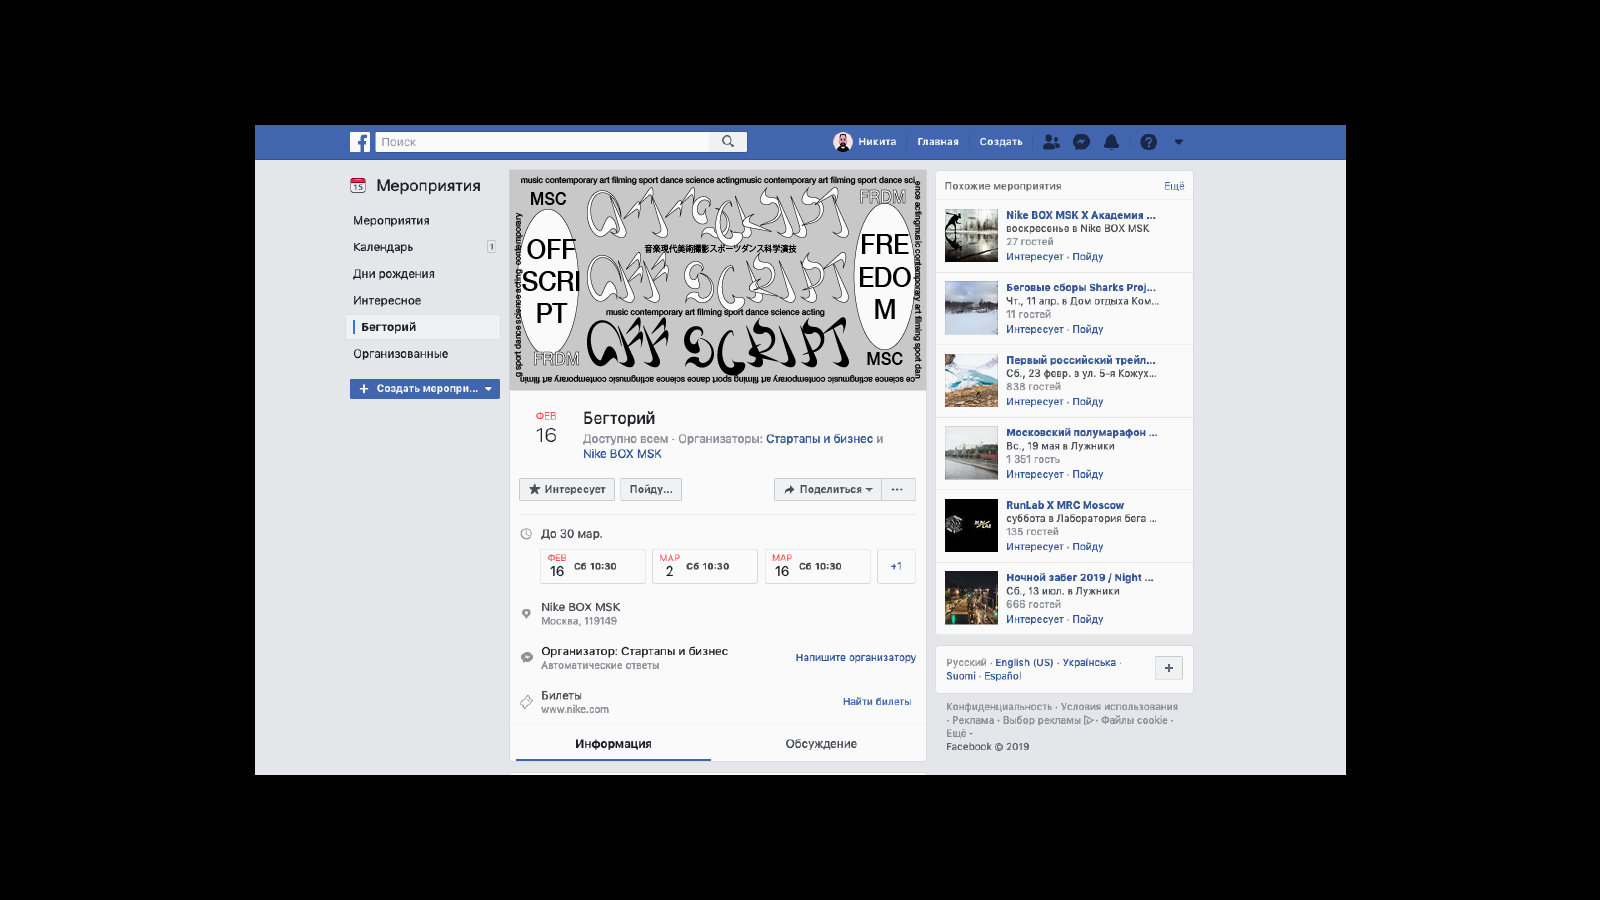Open Nike BOX MSK organizer link under title
Viewport: 1600px width, 900px height.
pyautogui.click(x=622, y=454)
